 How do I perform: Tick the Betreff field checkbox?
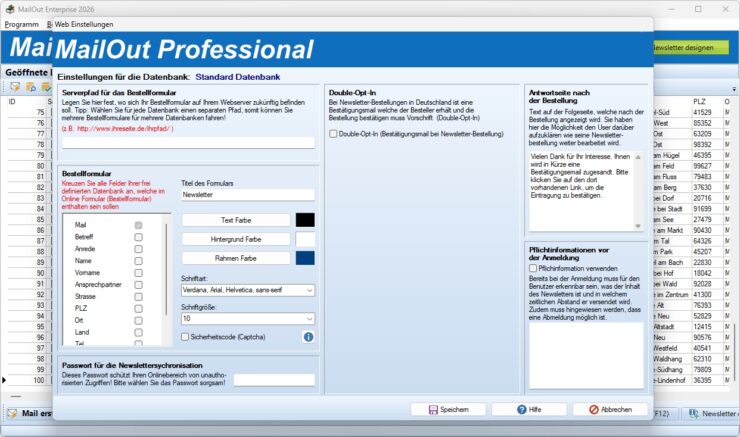pyautogui.click(x=138, y=237)
